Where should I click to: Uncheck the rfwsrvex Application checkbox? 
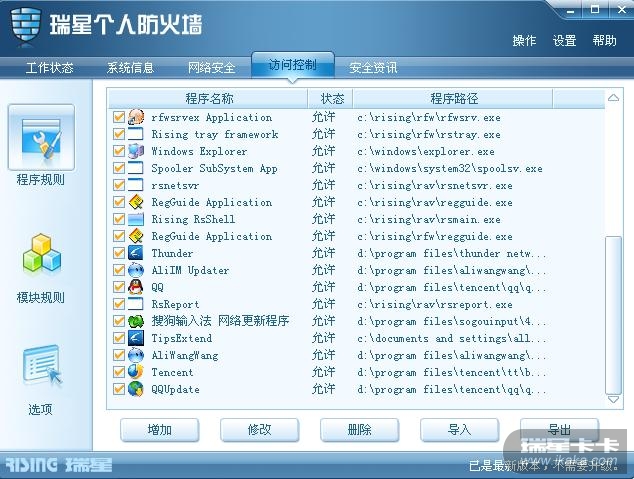119,117
